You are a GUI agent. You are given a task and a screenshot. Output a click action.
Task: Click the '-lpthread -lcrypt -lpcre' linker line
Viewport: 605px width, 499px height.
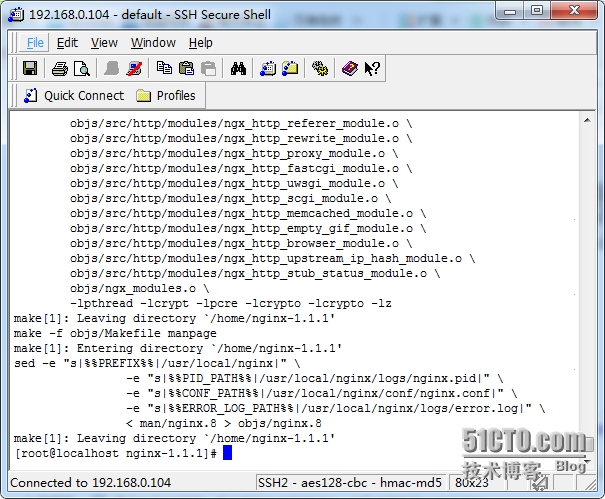tap(231, 303)
